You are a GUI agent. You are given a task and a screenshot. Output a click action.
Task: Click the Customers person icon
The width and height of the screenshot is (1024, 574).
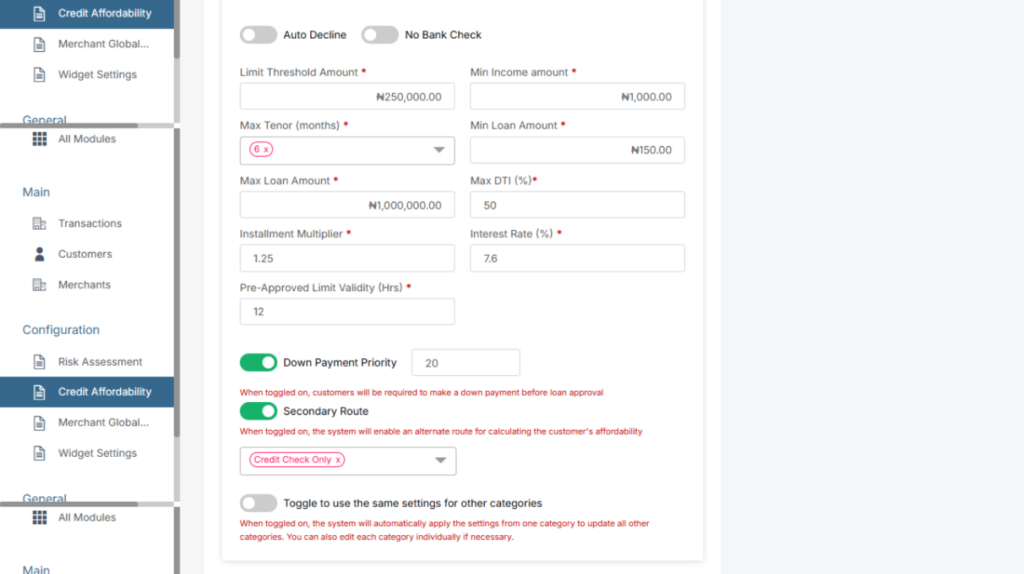39,254
